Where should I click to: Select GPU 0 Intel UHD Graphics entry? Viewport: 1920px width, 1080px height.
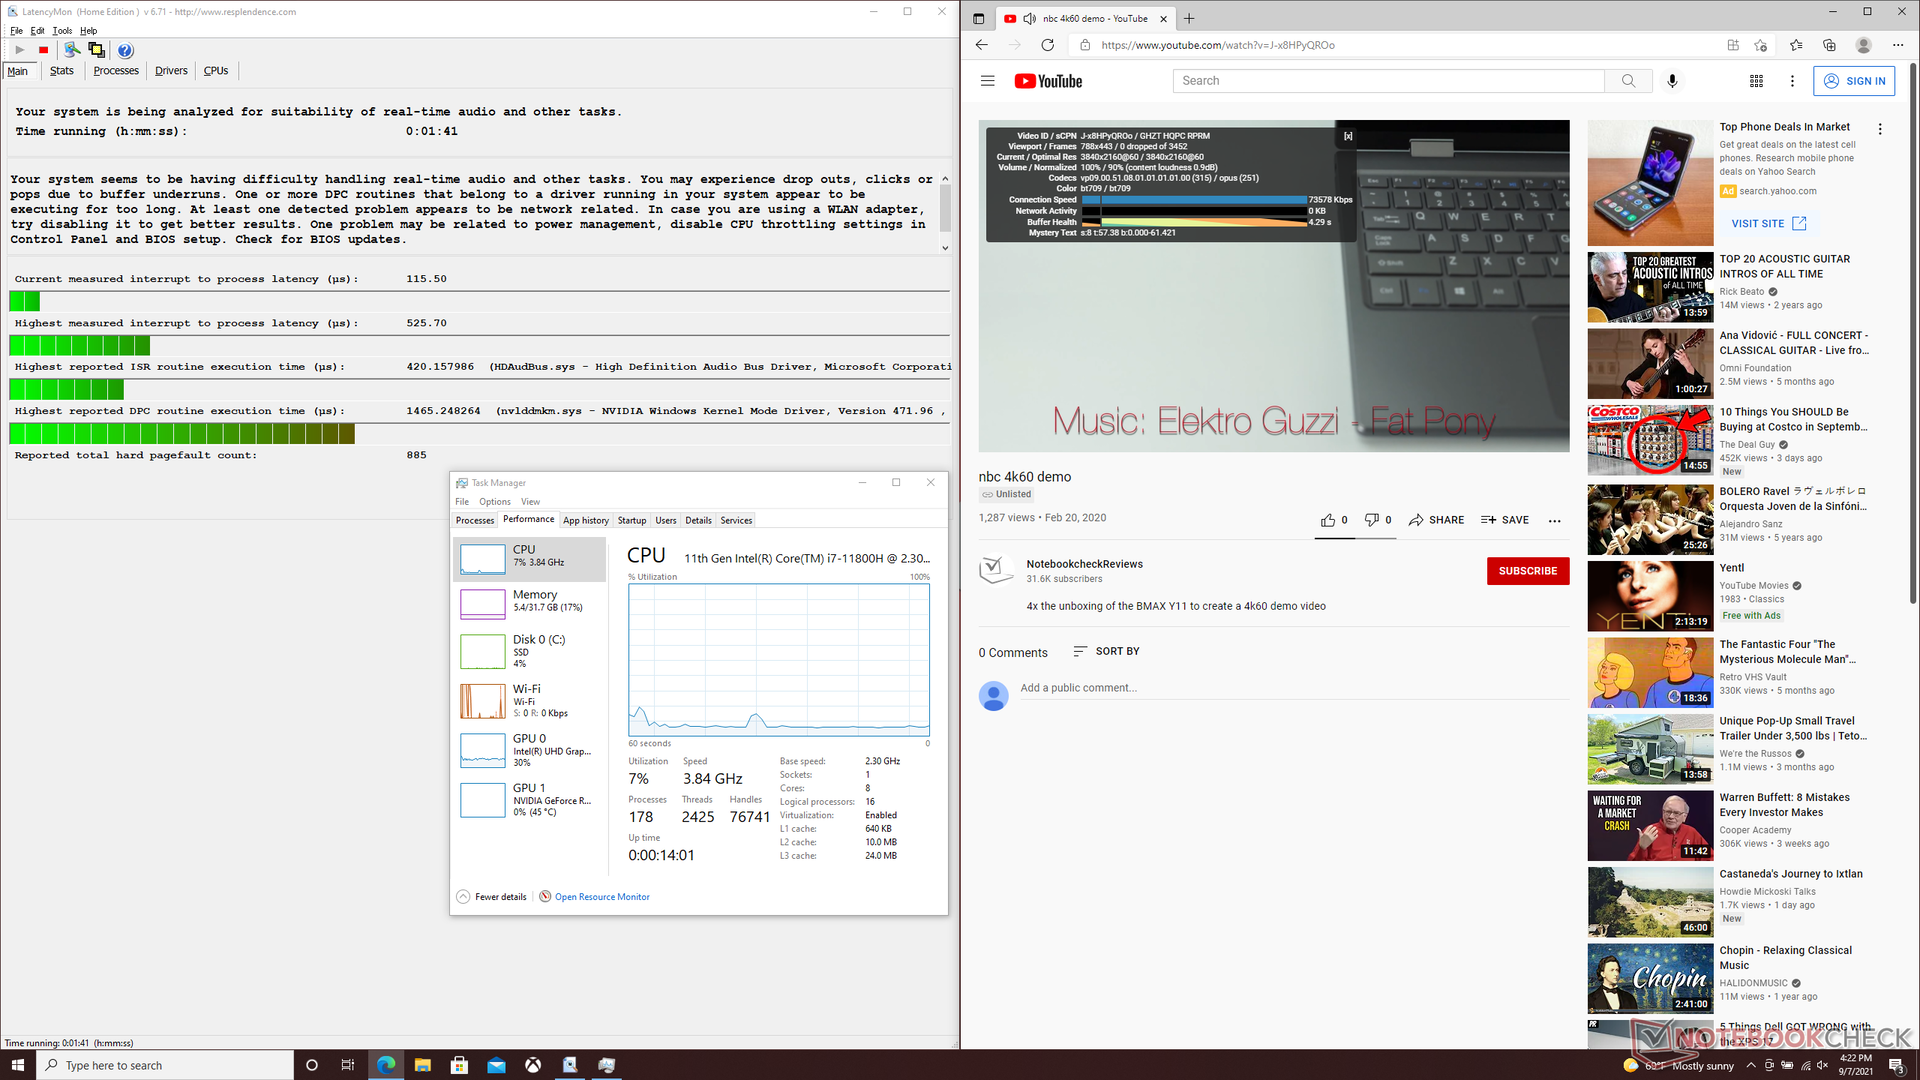[530, 750]
